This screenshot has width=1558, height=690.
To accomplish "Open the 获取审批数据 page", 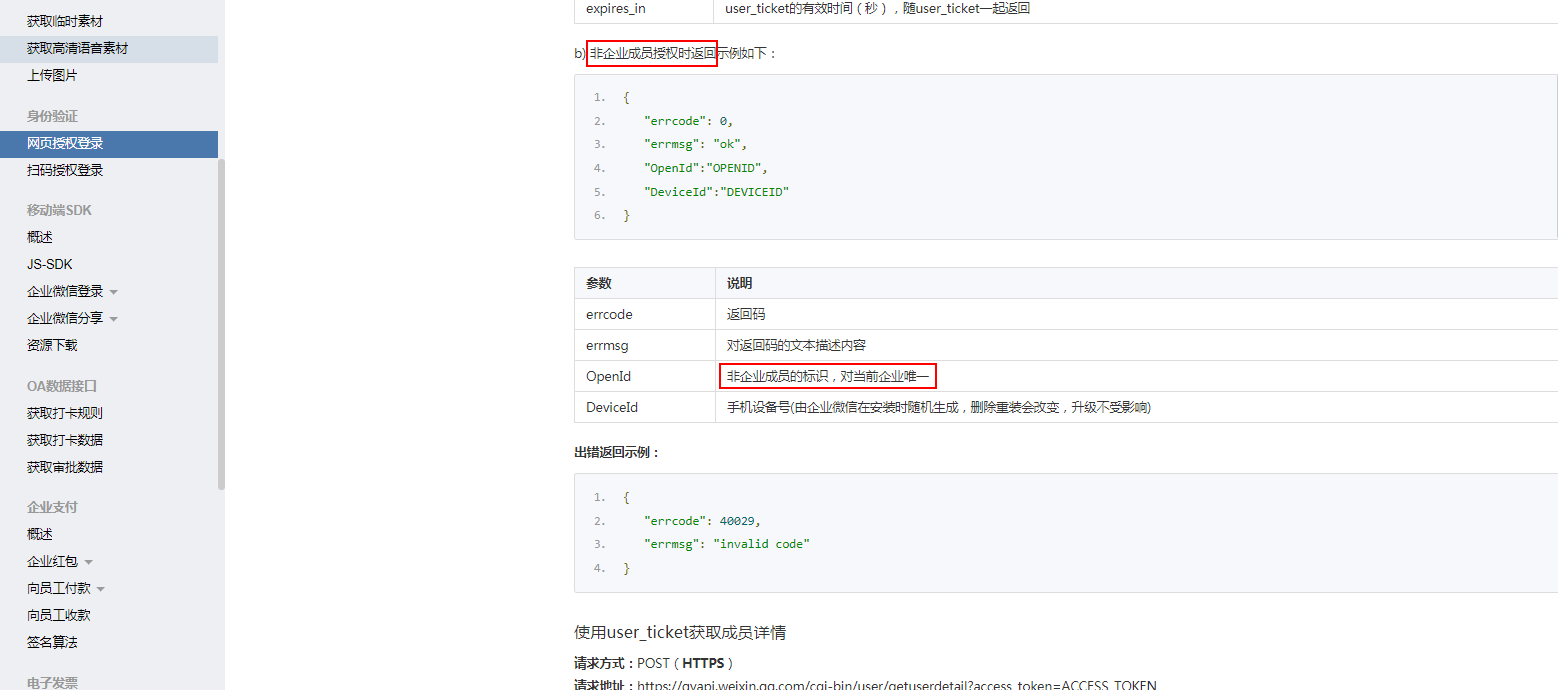I will click(x=66, y=466).
